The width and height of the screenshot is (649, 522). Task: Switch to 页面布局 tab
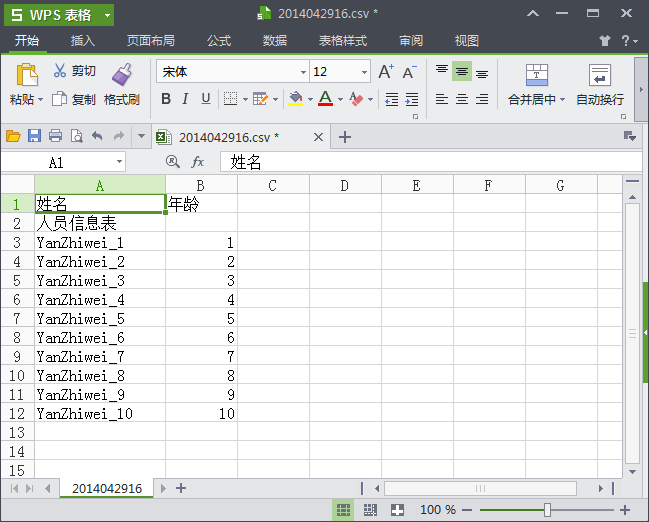(x=151, y=41)
